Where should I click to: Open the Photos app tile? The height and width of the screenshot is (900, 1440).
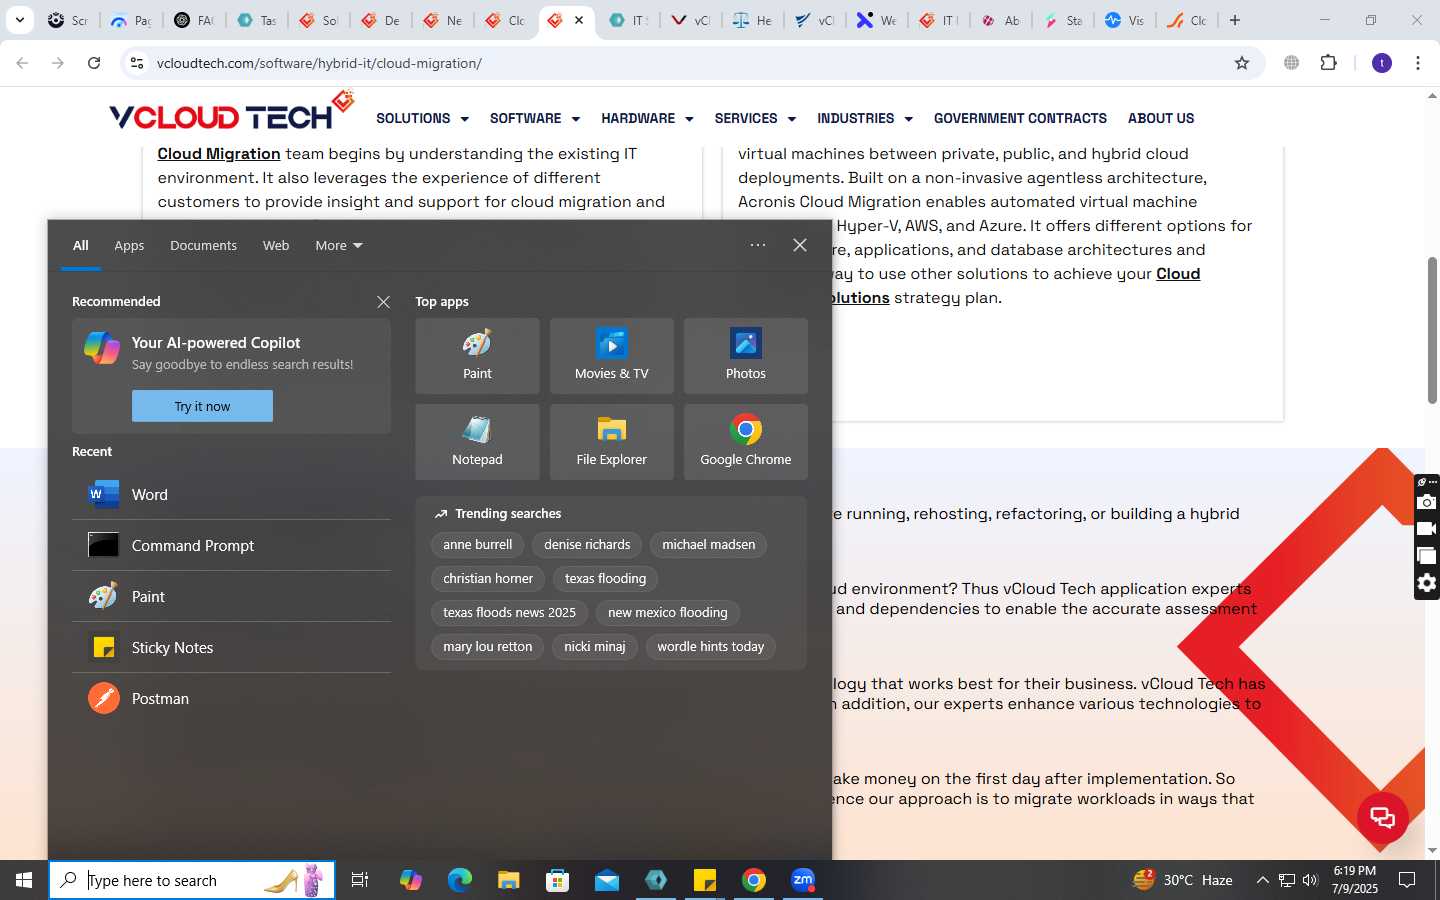tap(745, 356)
